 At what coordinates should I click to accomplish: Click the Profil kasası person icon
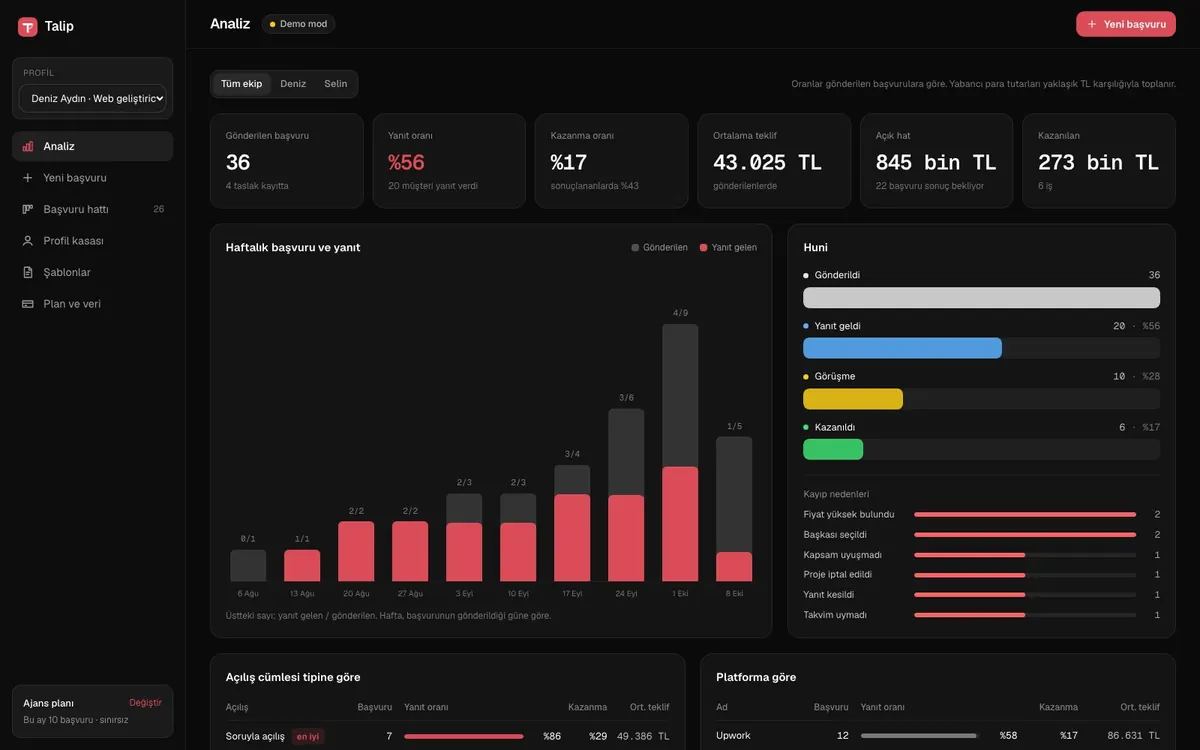pyautogui.click(x=28, y=241)
